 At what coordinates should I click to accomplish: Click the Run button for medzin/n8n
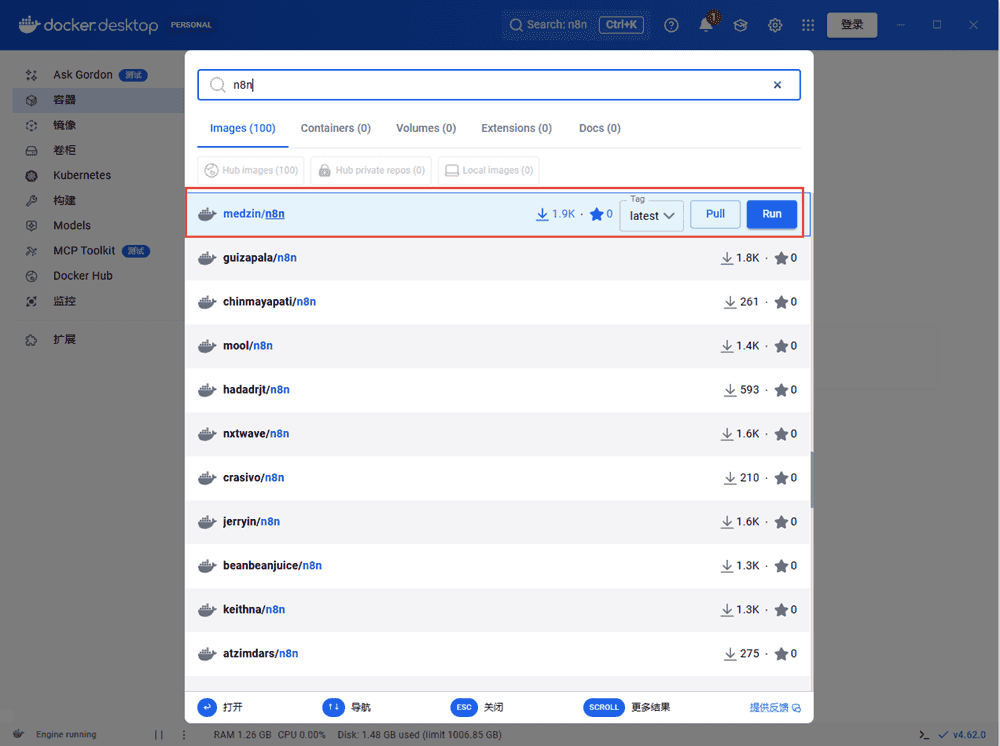tap(771, 214)
